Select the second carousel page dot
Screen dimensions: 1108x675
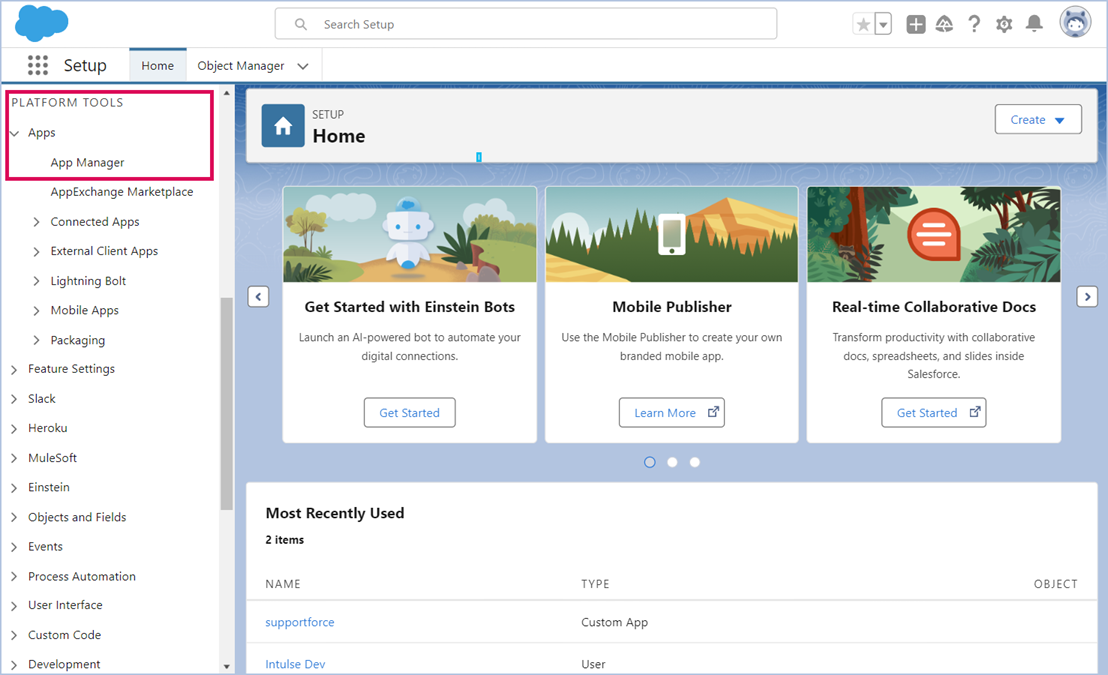tap(673, 462)
